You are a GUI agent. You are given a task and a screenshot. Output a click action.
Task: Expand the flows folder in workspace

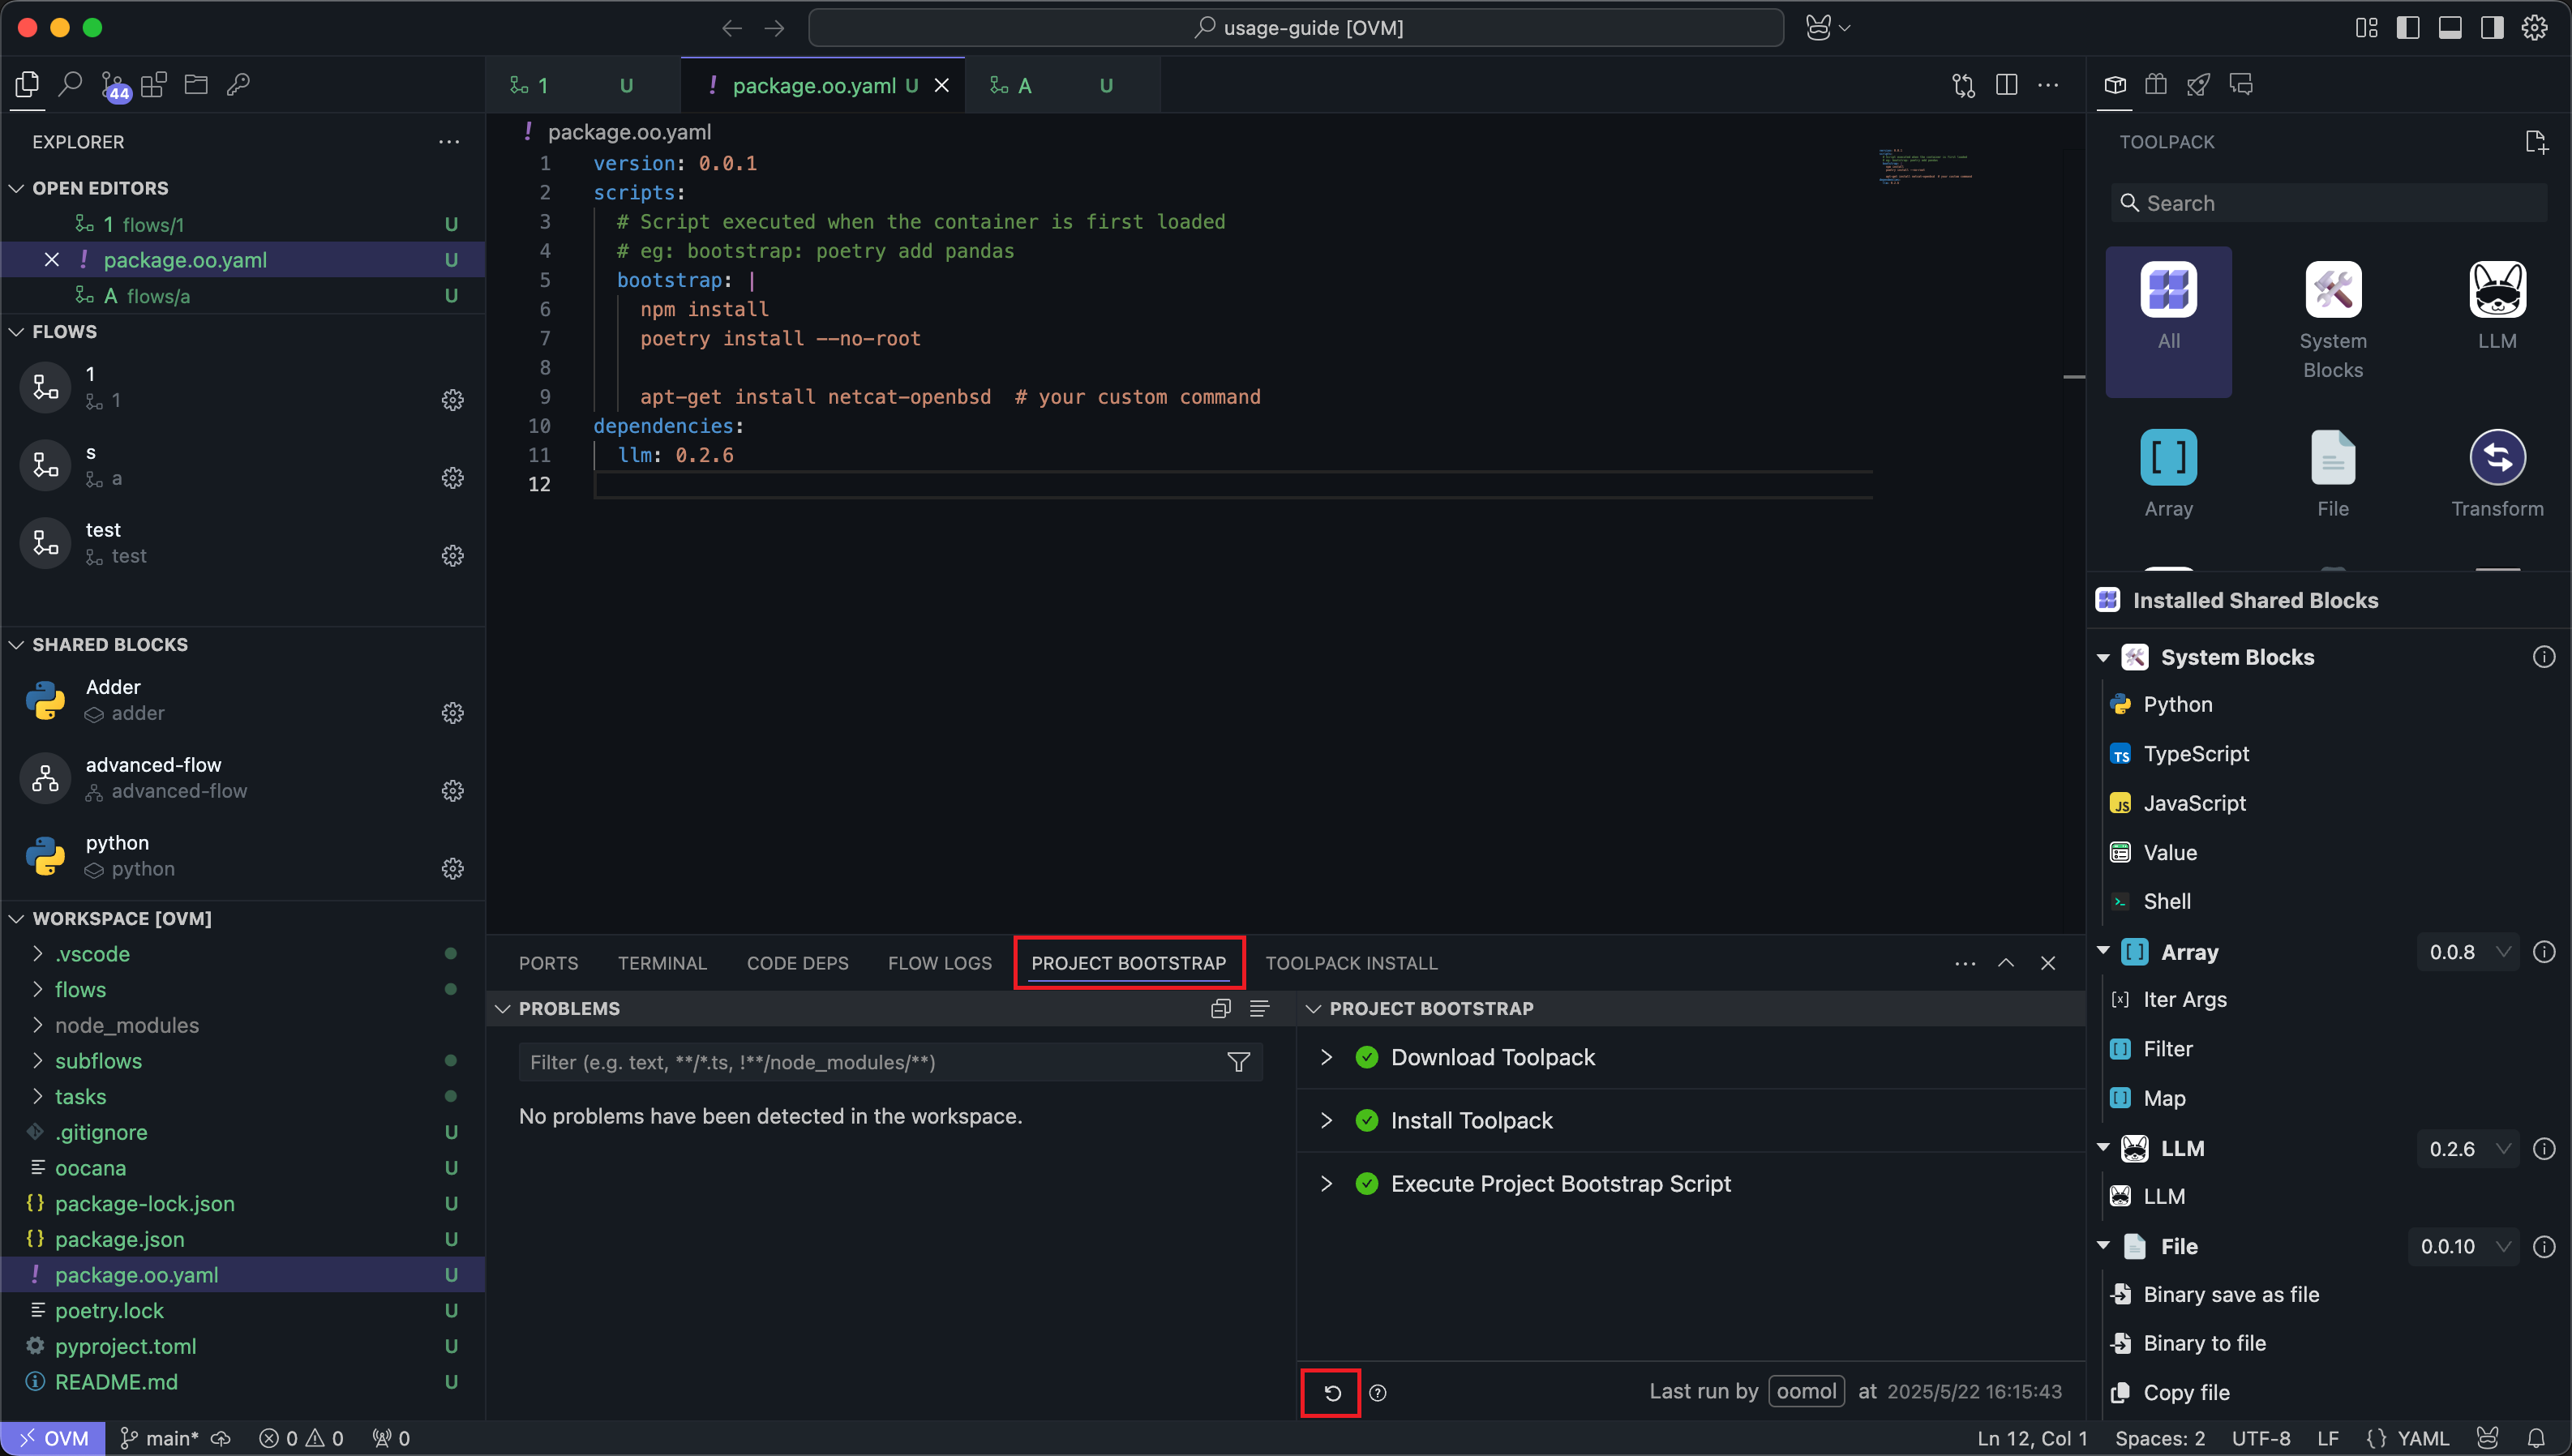[x=80, y=989]
